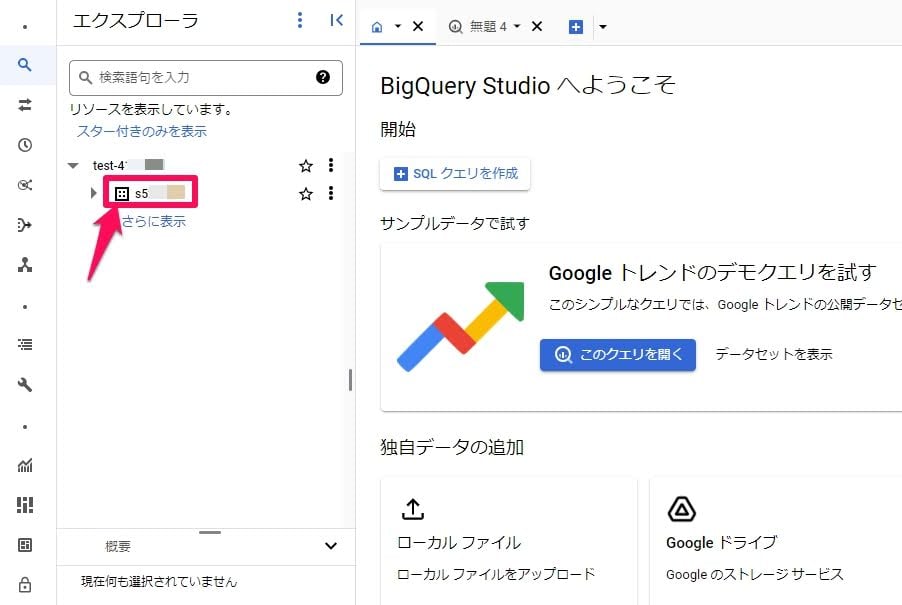Viewport: 902px width, 605px height.
Task: Collapse the Explorer panel
Action: point(337,20)
